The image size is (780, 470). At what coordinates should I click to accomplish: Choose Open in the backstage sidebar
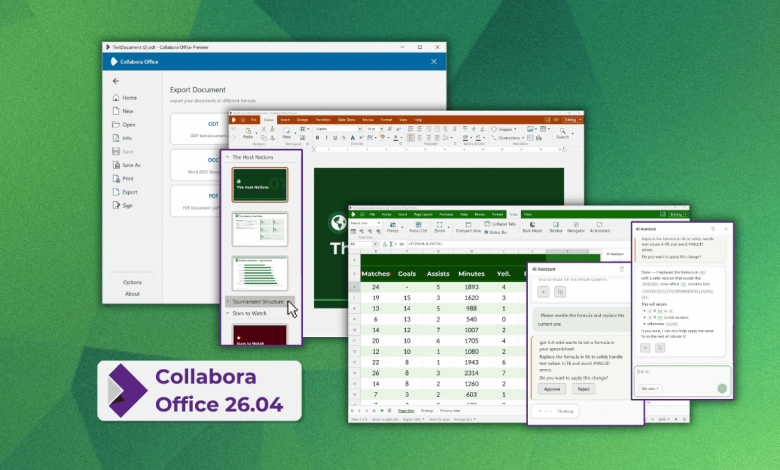(x=124, y=124)
